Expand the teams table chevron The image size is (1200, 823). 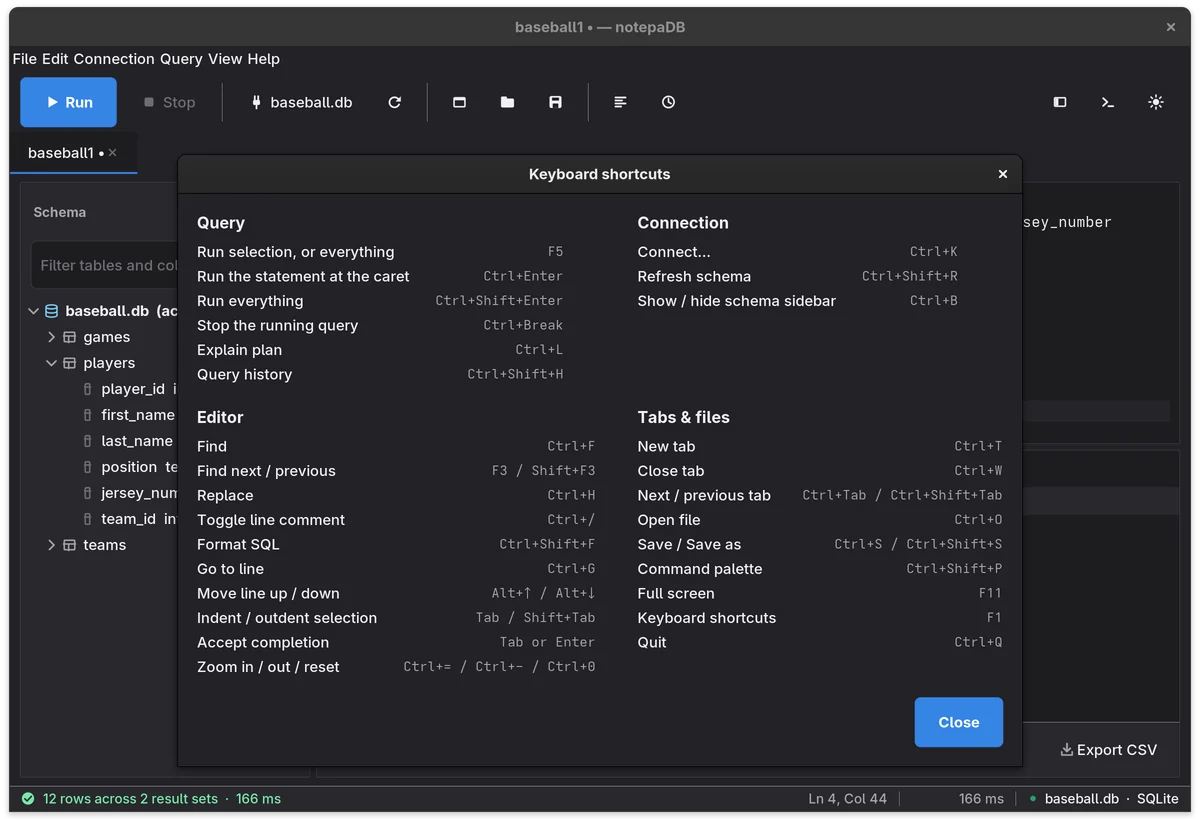tap(52, 545)
